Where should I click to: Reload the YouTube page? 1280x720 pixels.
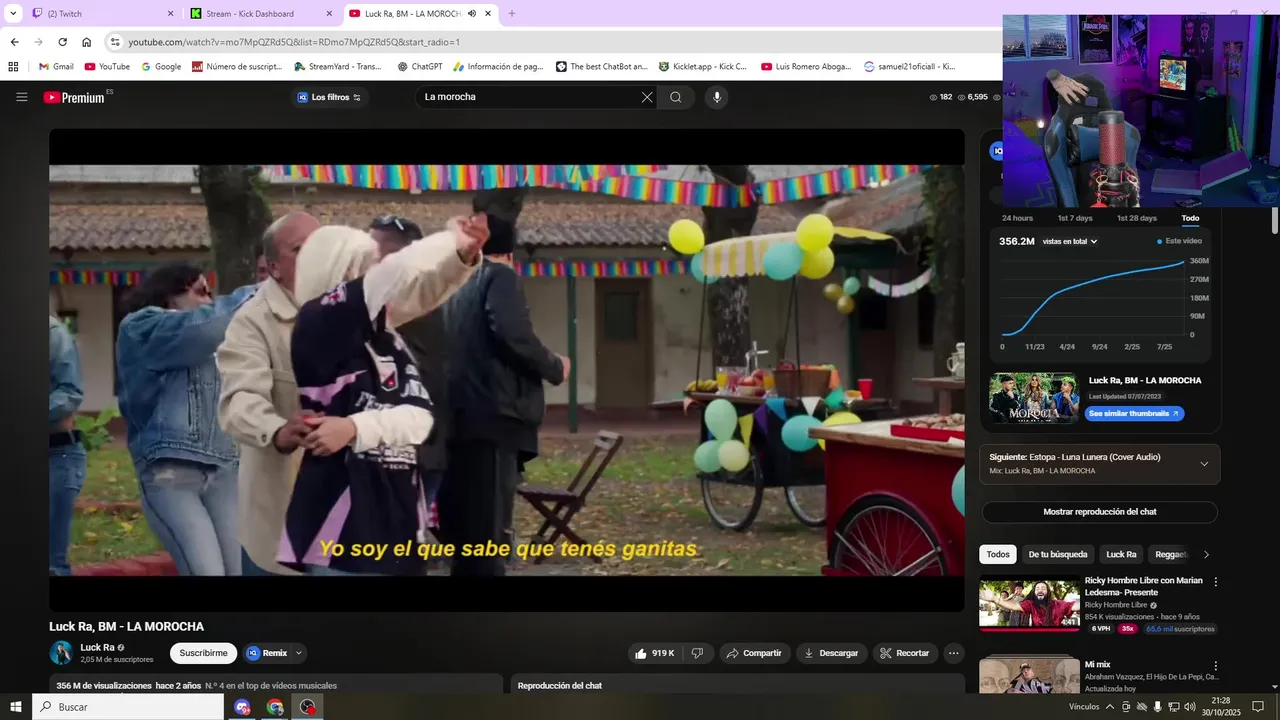click(x=62, y=42)
